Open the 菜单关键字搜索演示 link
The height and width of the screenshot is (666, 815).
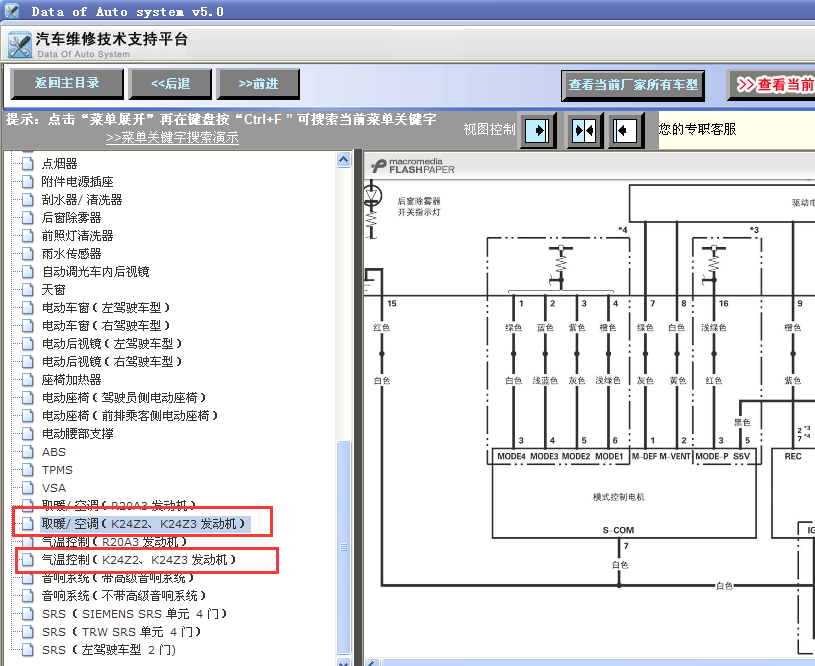172,138
